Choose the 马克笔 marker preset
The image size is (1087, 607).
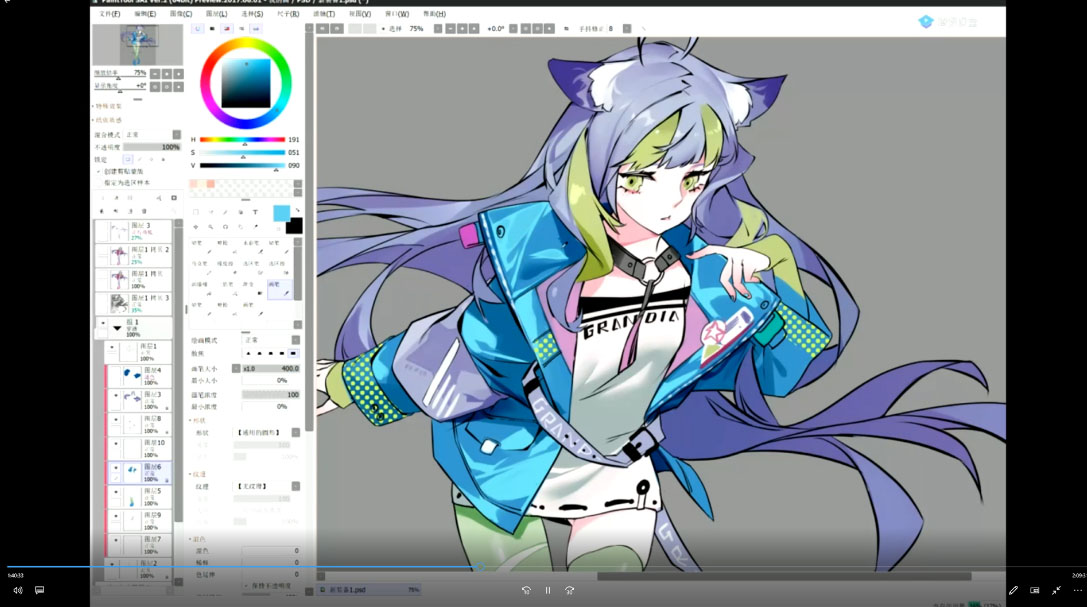coord(202,268)
